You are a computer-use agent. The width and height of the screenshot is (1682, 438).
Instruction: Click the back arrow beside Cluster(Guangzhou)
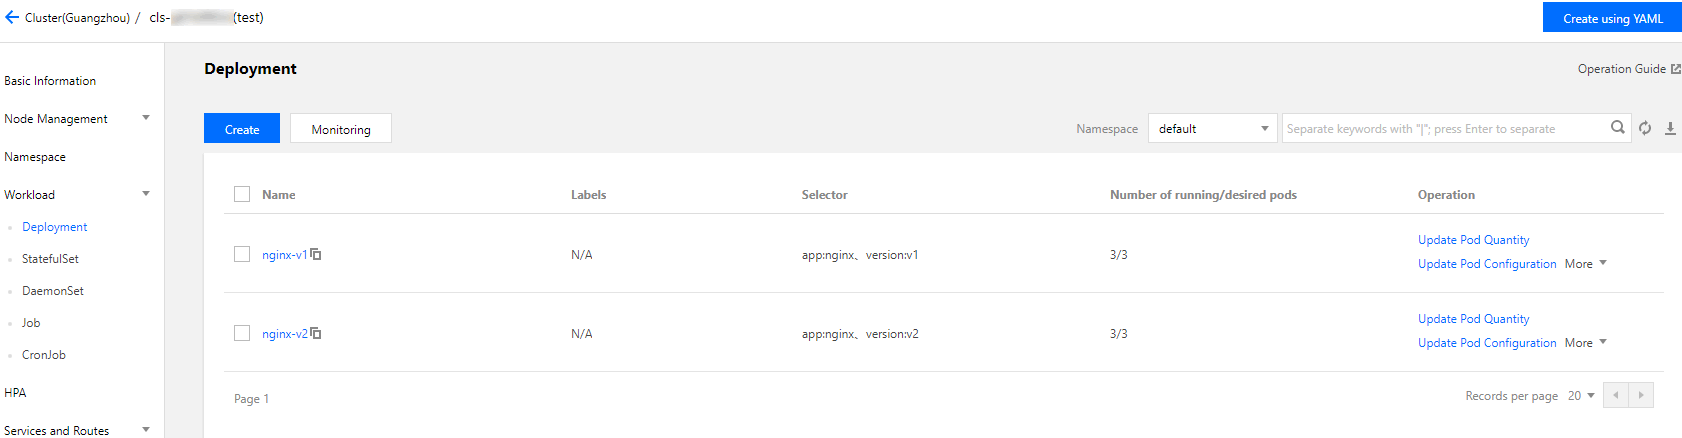12,18
